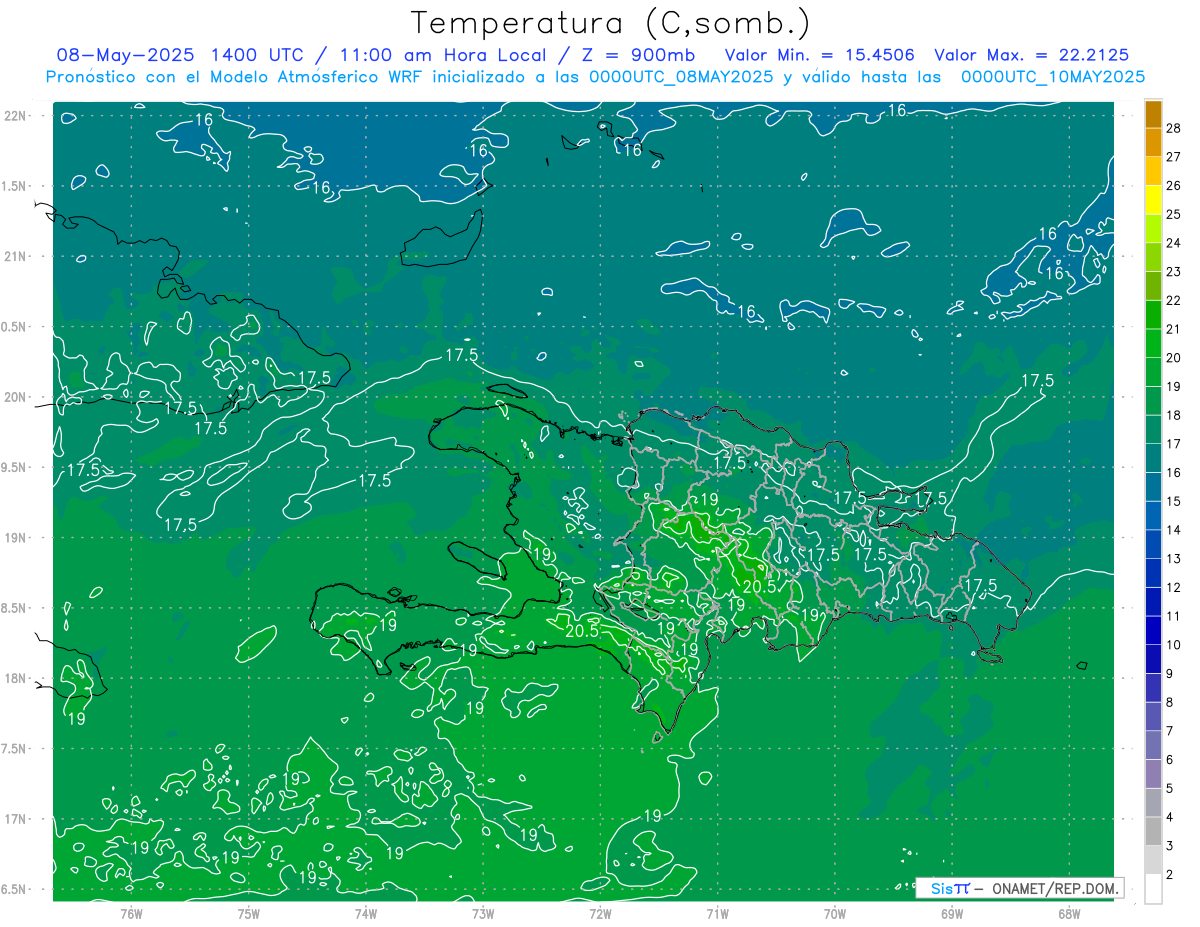Click the '69W' longitude label
The width and height of the screenshot is (1200, 927).
pyautogui.click(x=952, y=913)
